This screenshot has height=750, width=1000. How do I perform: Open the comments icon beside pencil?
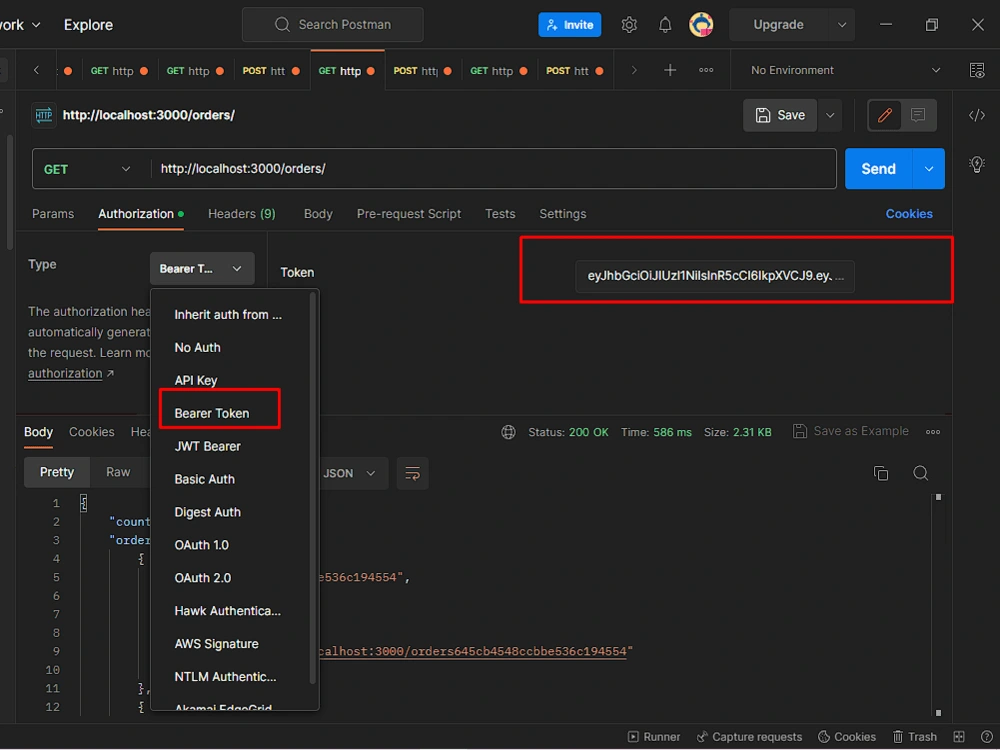(x=918, y=115)
